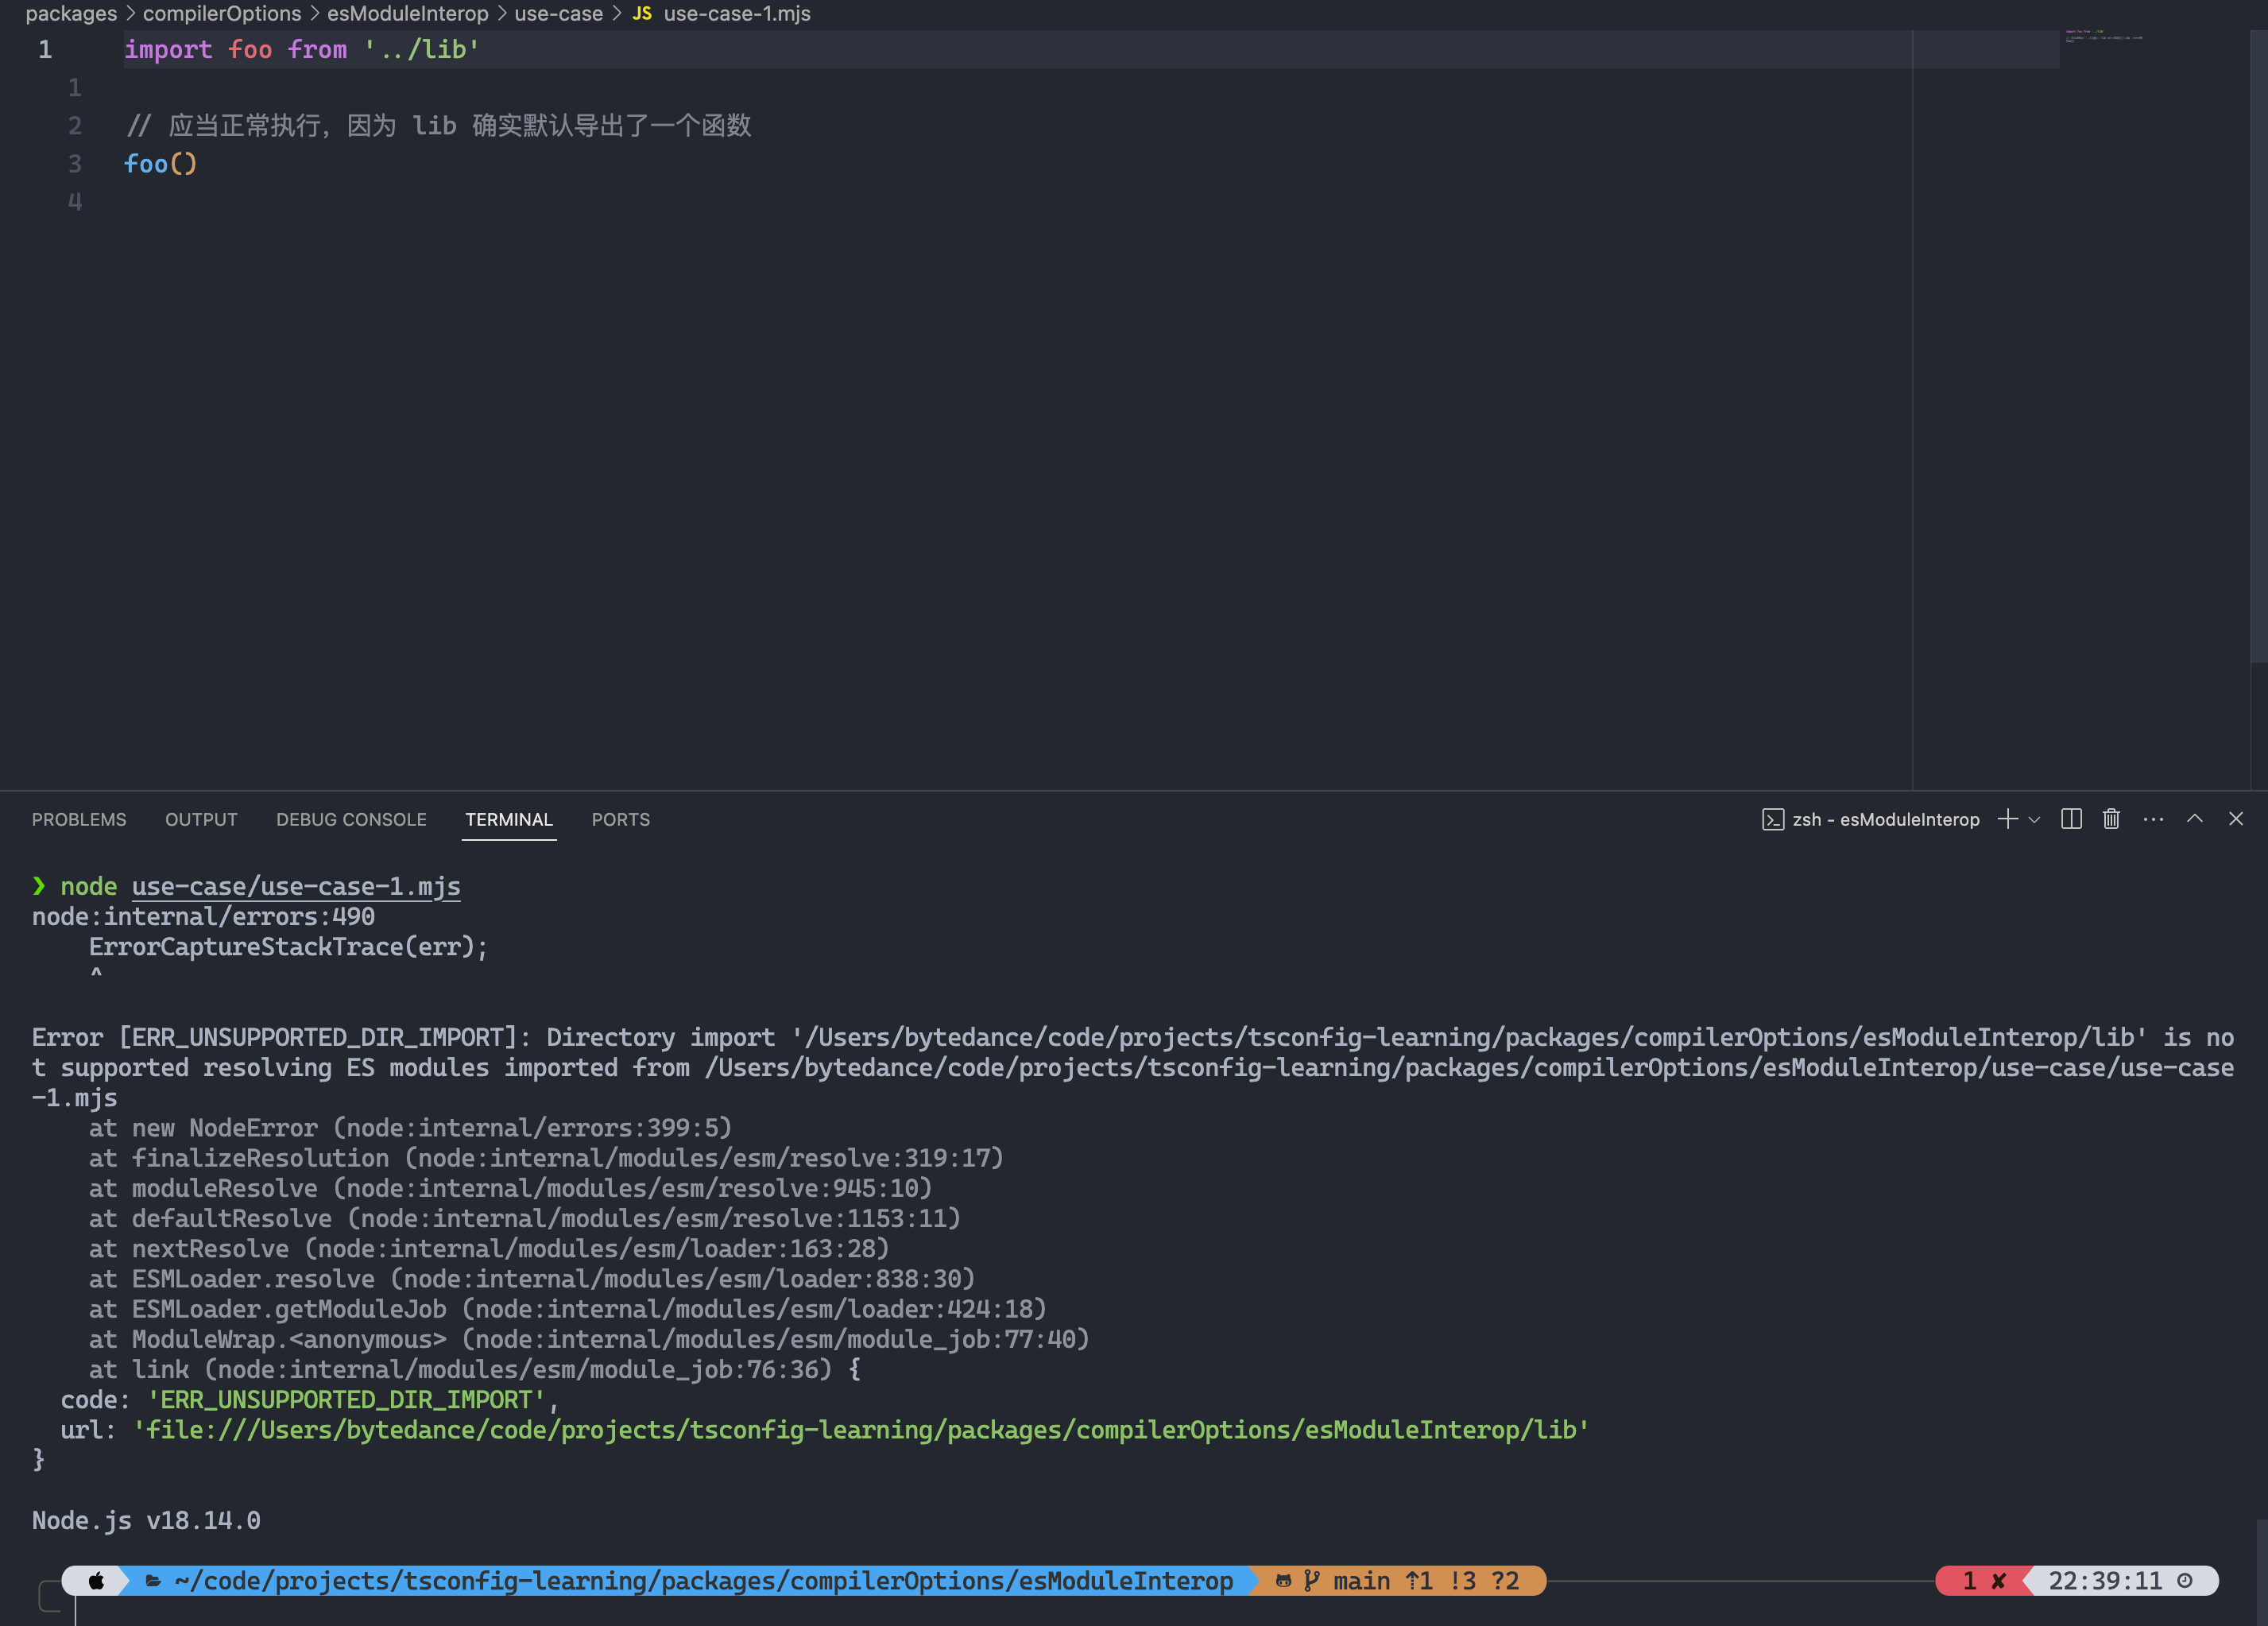Click the clock icon beside prompt time
The width and height of the screenshot is (2268, 1626).
[2184, 1580]
